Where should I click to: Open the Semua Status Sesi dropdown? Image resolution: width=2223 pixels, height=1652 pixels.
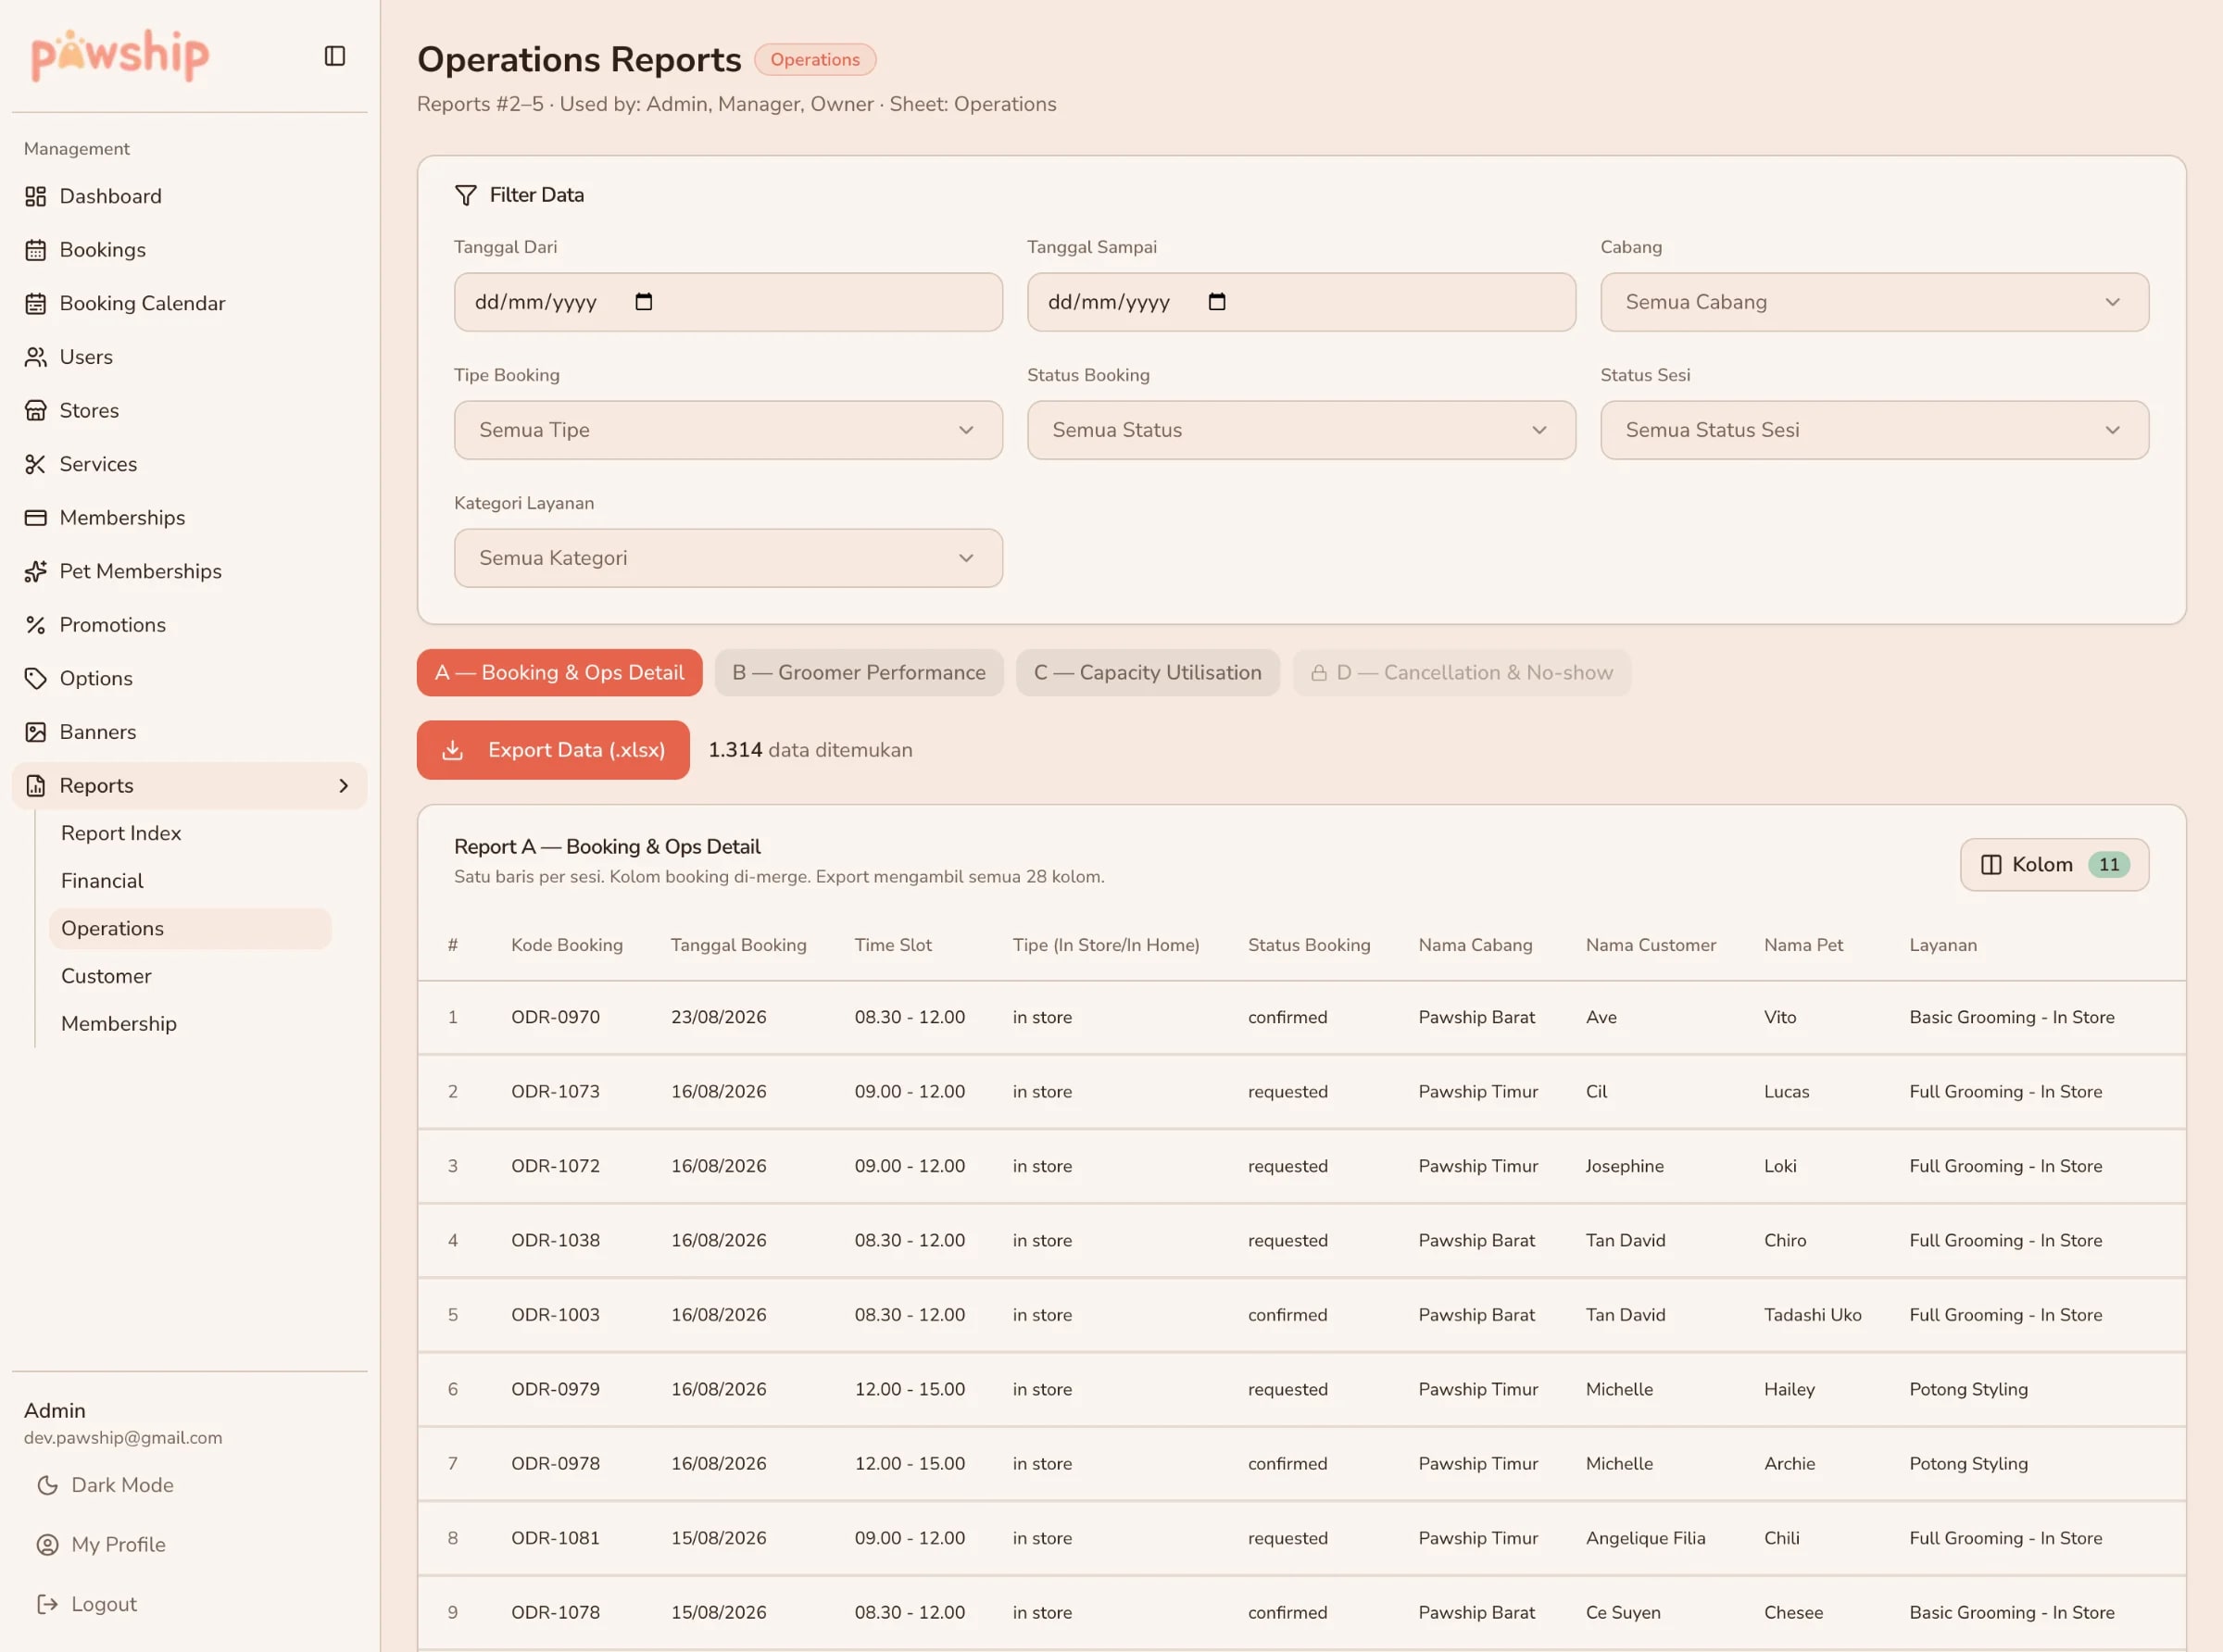pos(1874,430)
